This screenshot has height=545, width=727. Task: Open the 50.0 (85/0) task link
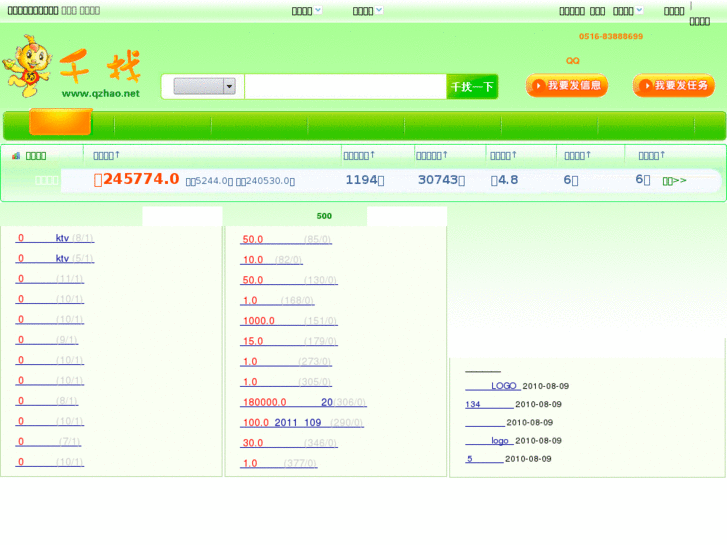click(286, 239)
